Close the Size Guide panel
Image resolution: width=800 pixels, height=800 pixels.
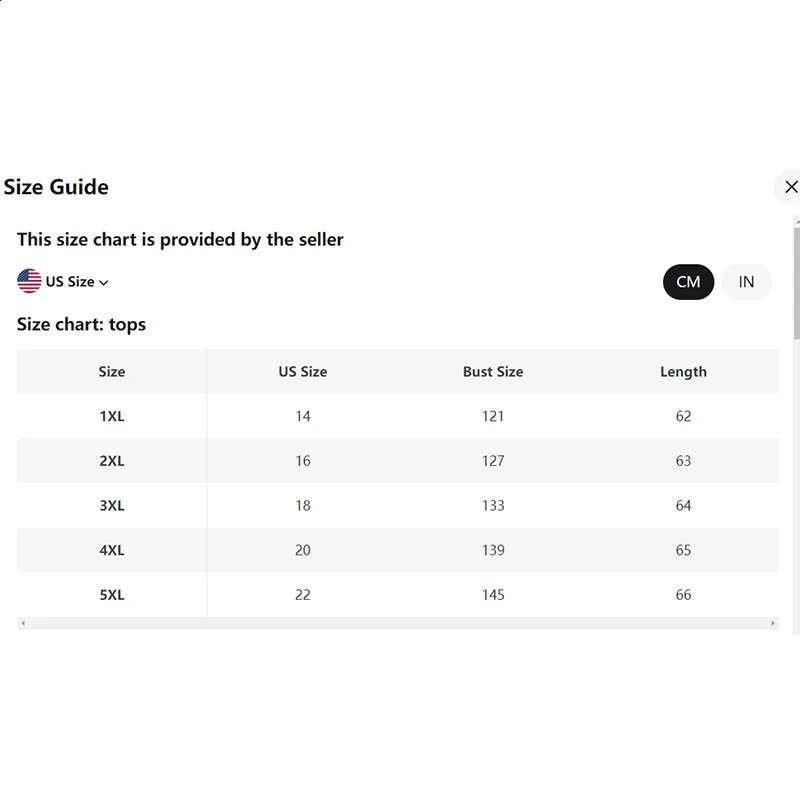pyautogui.click(x=790, y=187)
